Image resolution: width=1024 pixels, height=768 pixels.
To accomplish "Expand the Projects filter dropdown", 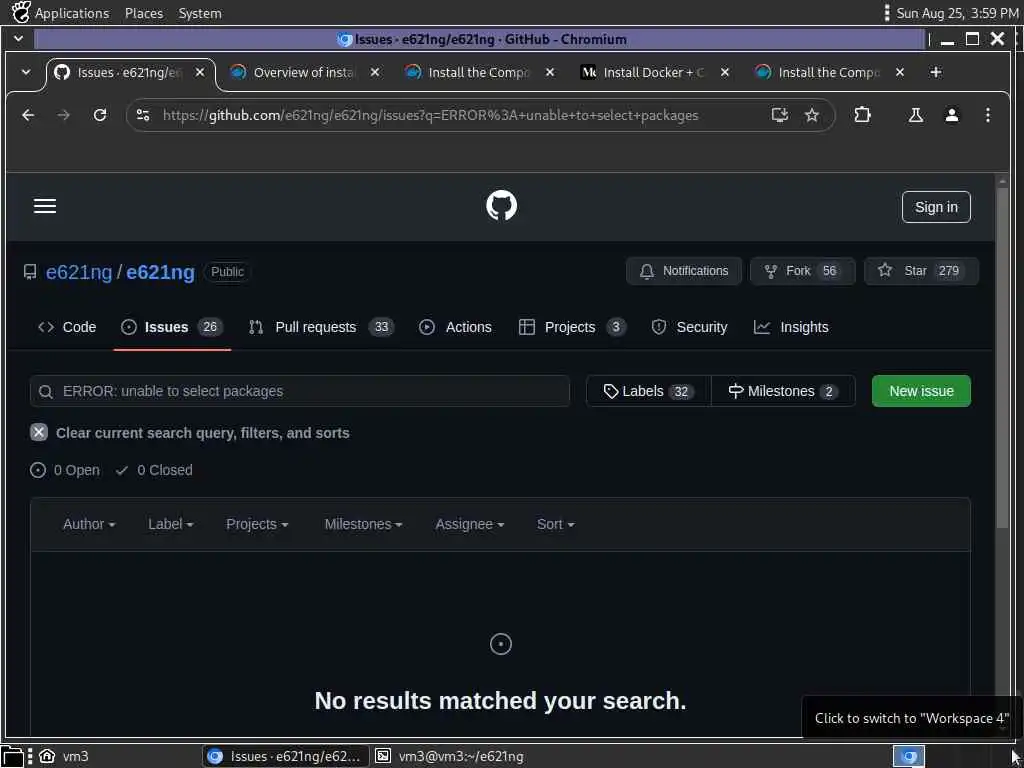I will pyautogui.click(x=257, y=524).
